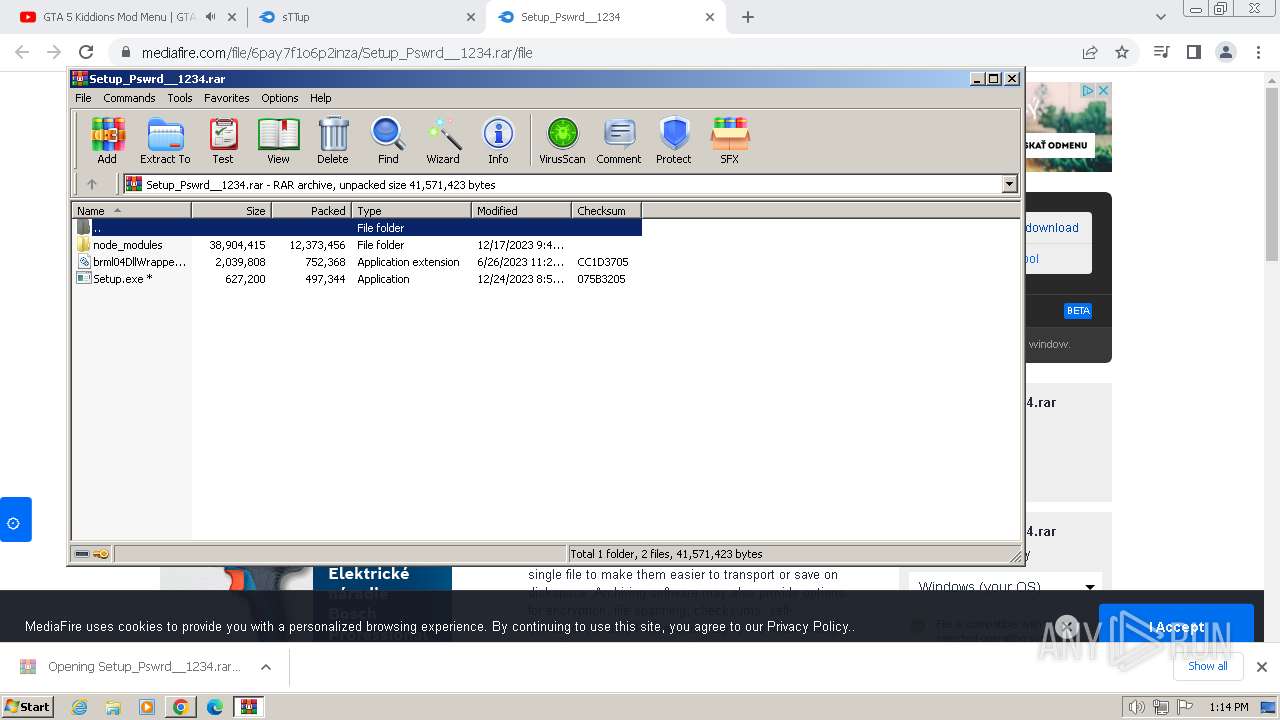Select the node_modules folder
Image resolution: width=1280 pixels, height=720 pixels.
127,245
